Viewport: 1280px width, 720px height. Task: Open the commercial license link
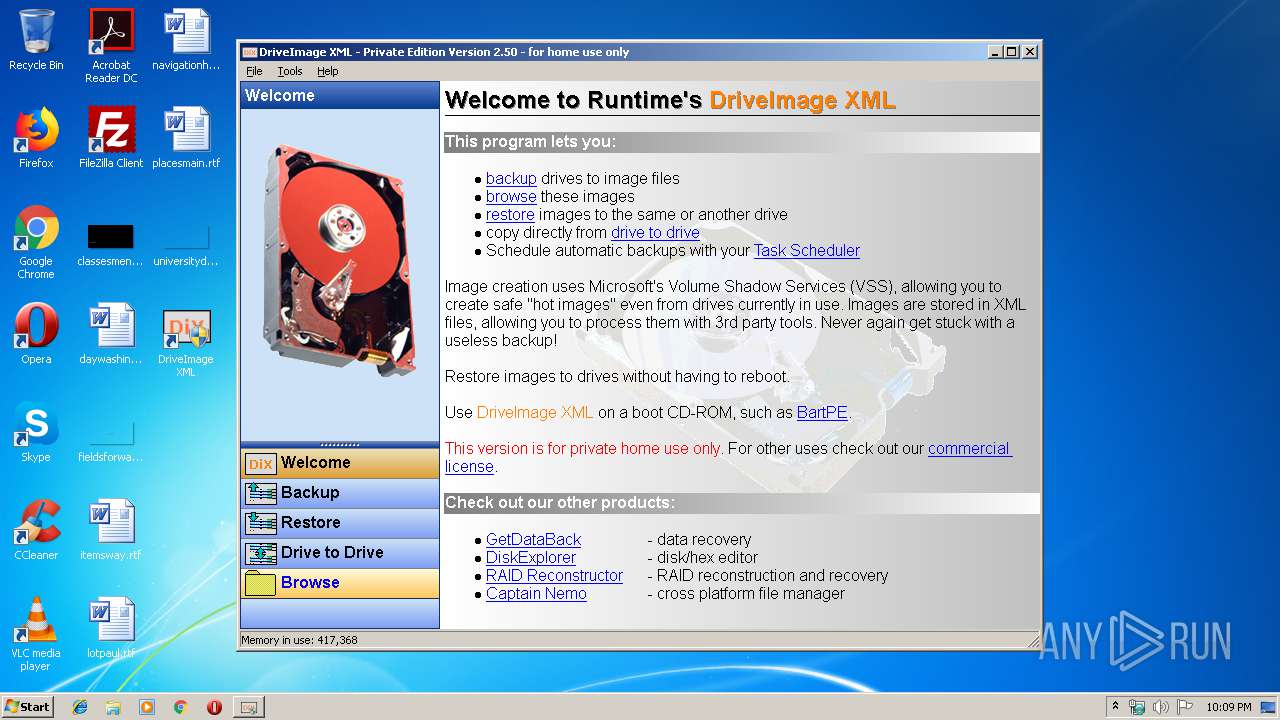[x=969, y=449]
